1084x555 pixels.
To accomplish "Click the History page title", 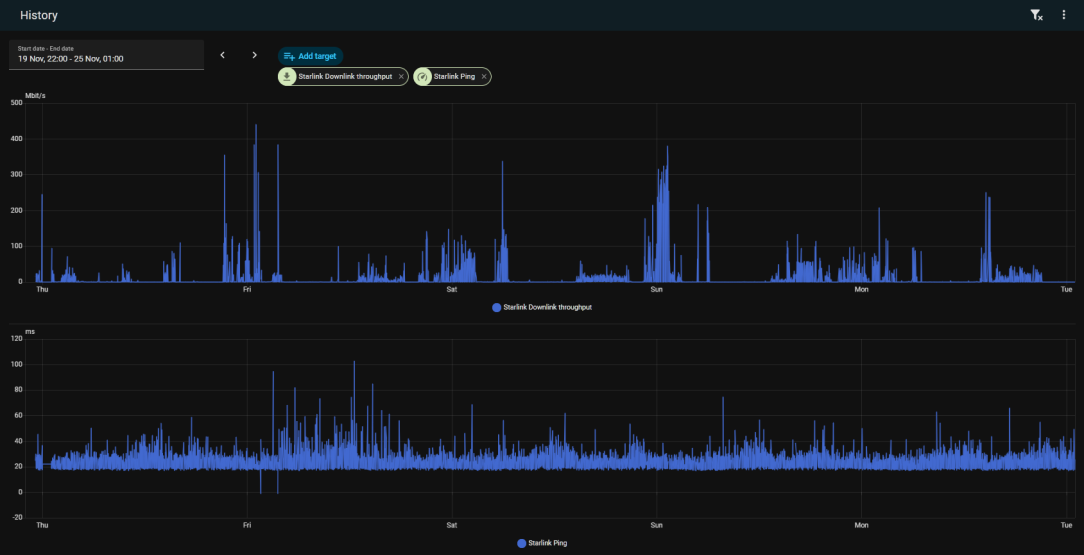I will tap(39, 15).
